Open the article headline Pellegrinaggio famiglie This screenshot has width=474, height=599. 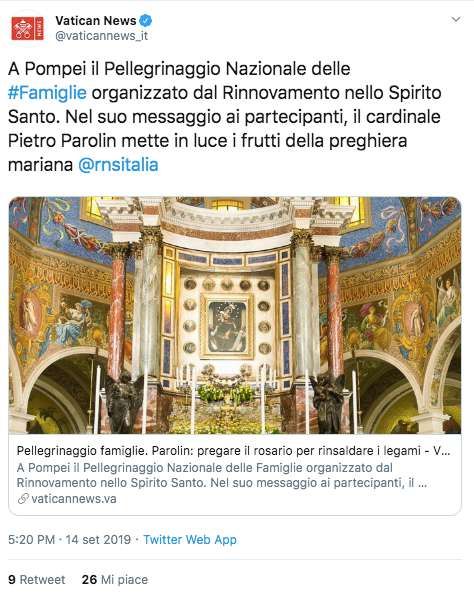coord(233,451)
